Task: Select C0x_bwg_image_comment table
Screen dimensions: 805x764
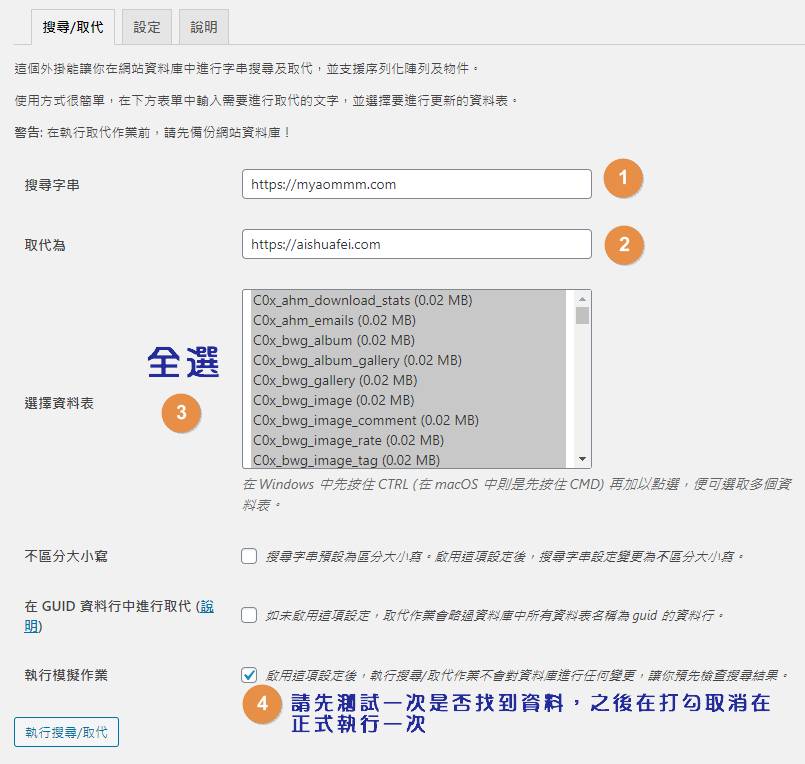Action: (x=365, y=420)
